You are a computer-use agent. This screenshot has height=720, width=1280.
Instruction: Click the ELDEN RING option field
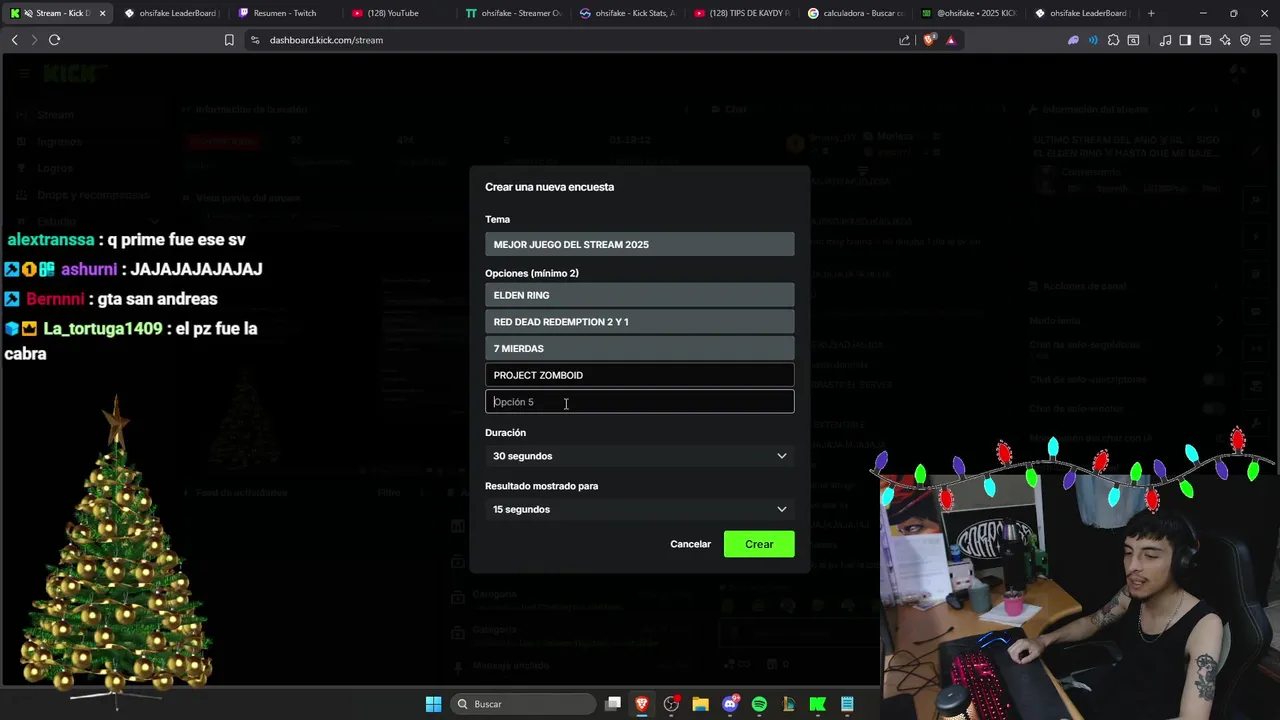(x=640, y=295)
